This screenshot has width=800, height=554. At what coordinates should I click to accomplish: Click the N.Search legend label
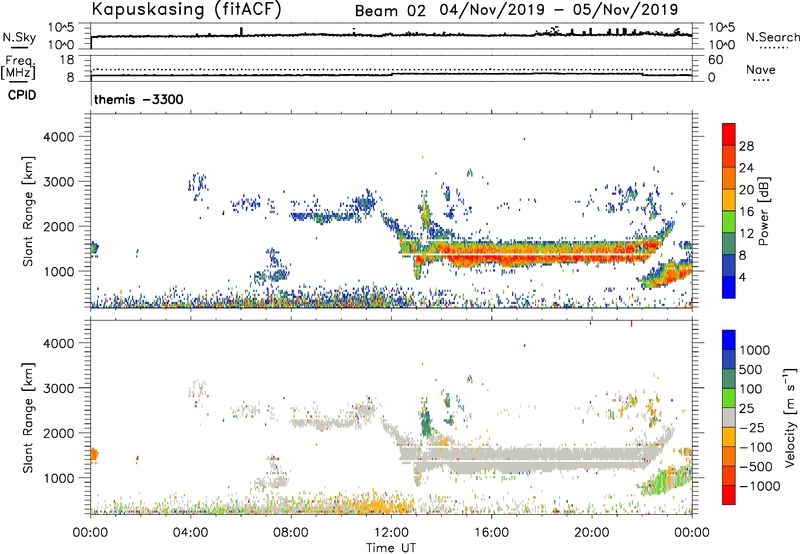[772, 37]
